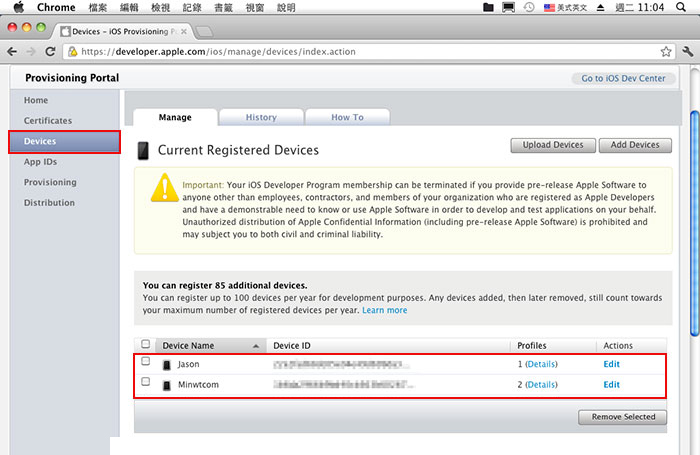Open the 記錄 menu
Screen dimensions: 700x455
pyautogui.click(x=192, y=8)
